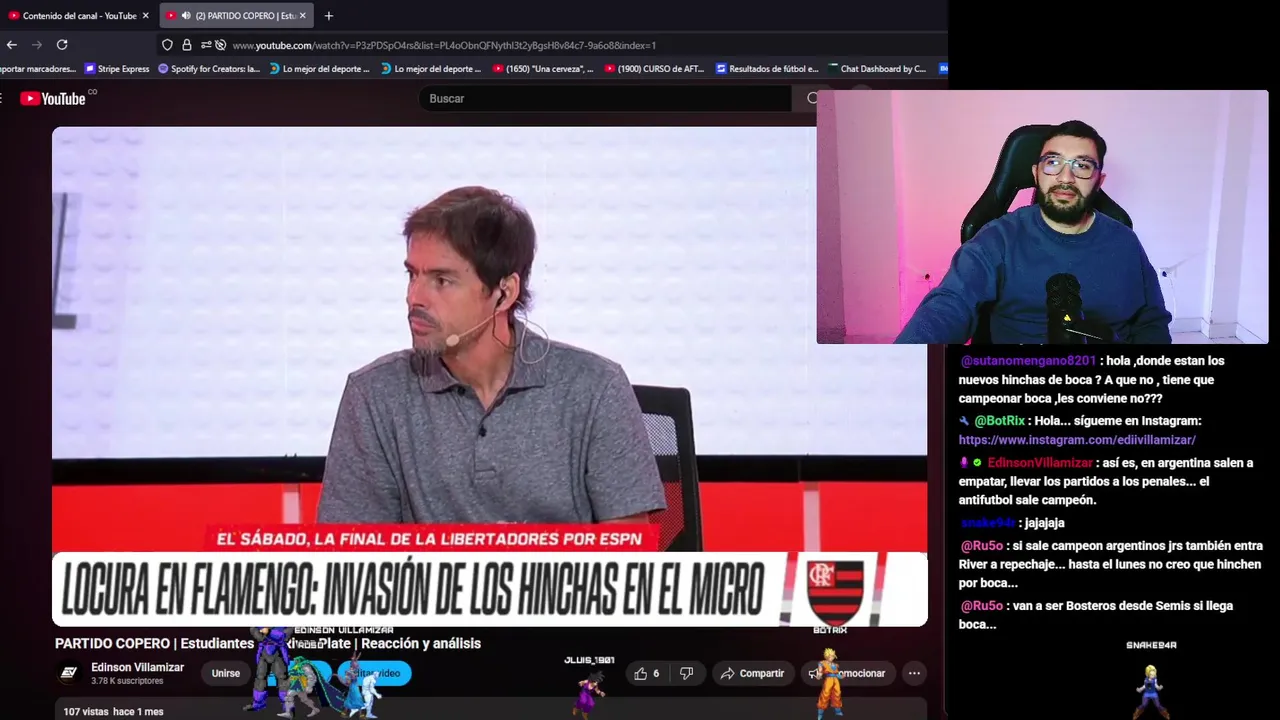Screen dimensions: 1280x720
Task: Select the '(2) PARTIDO COPERO' tab
Action: [x=237, y=15]
